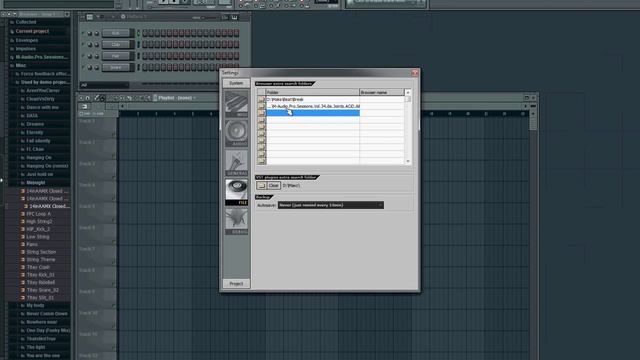The image size is (640, 360).
Task: Select the File settings page icon
Action: coord(236,192)
